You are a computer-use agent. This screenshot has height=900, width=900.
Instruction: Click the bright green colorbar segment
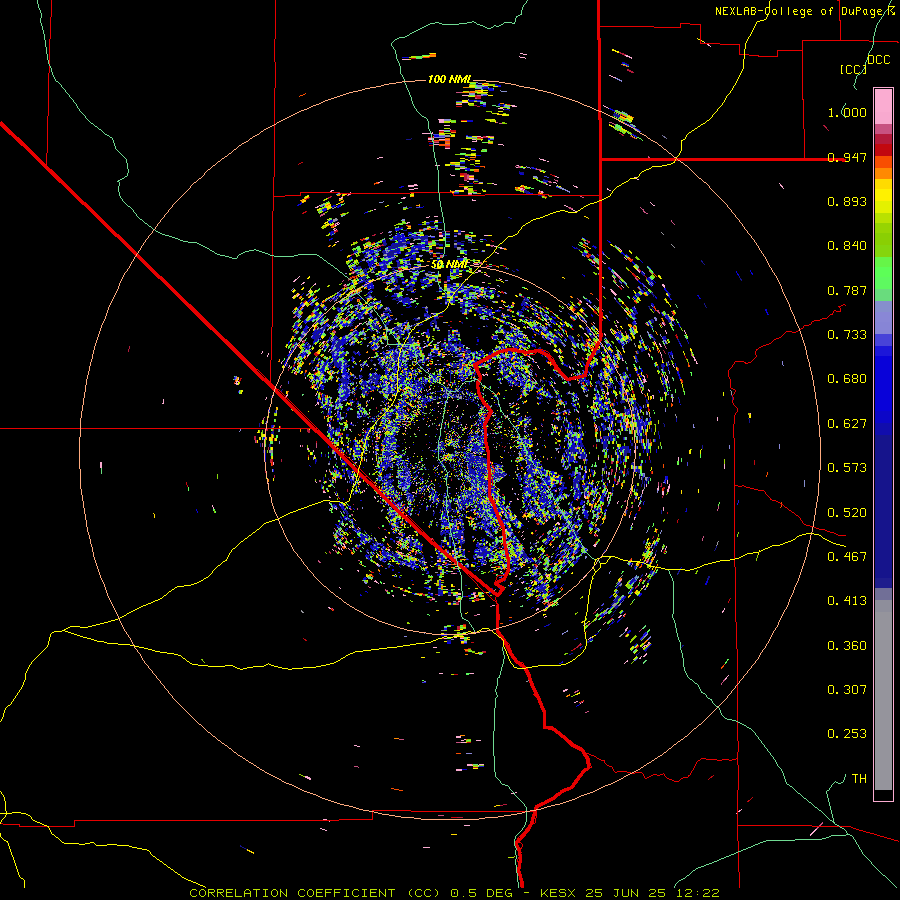click(883, 273)
